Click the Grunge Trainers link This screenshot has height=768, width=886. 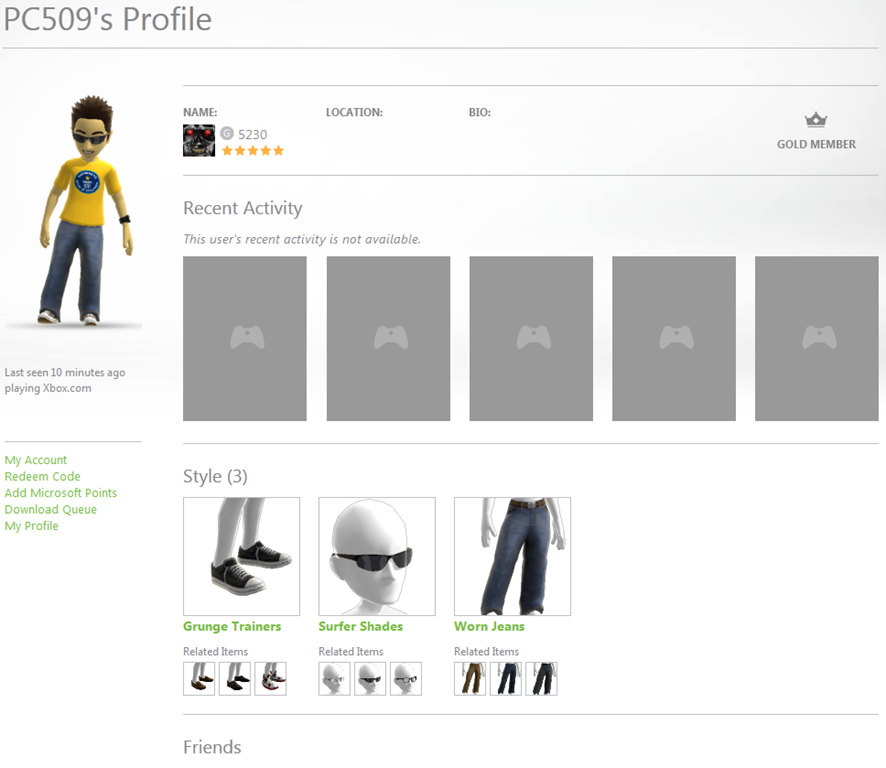(232, 627)
